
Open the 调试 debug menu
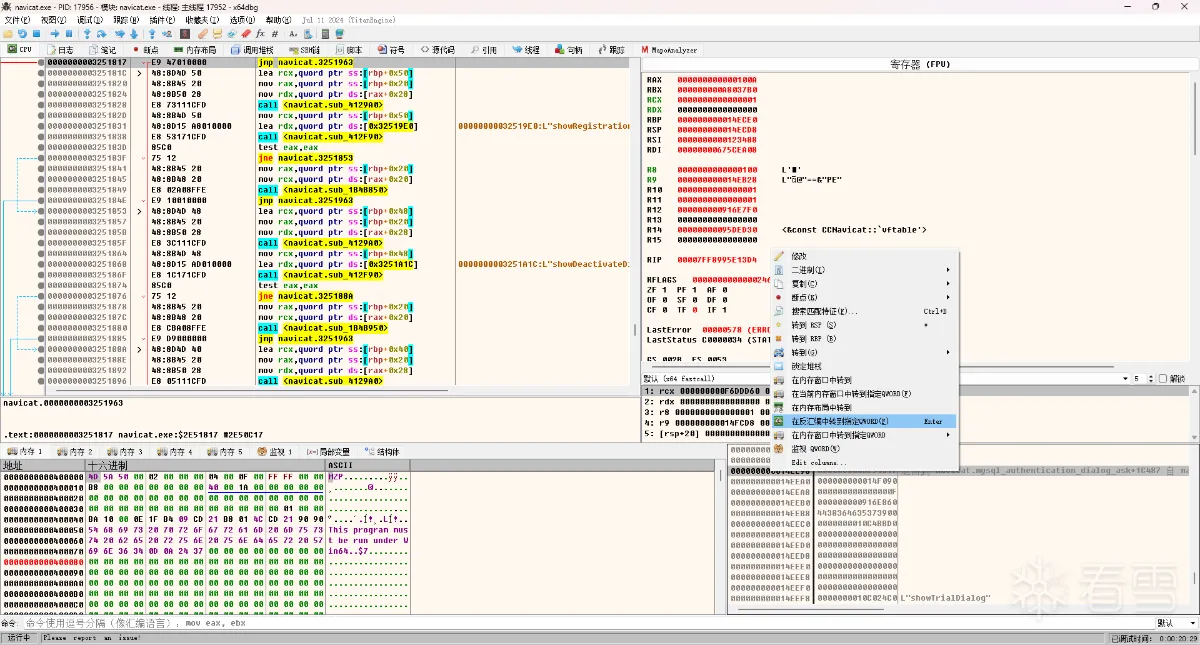coord(89,20)
